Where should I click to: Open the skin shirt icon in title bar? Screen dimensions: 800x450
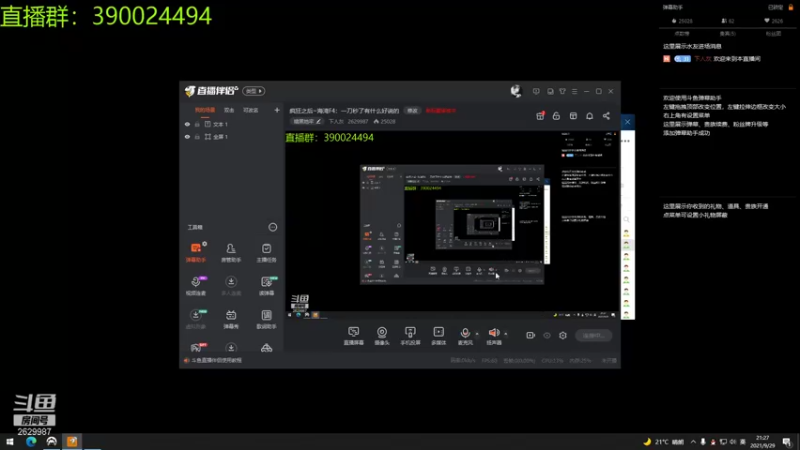point(562,91)
